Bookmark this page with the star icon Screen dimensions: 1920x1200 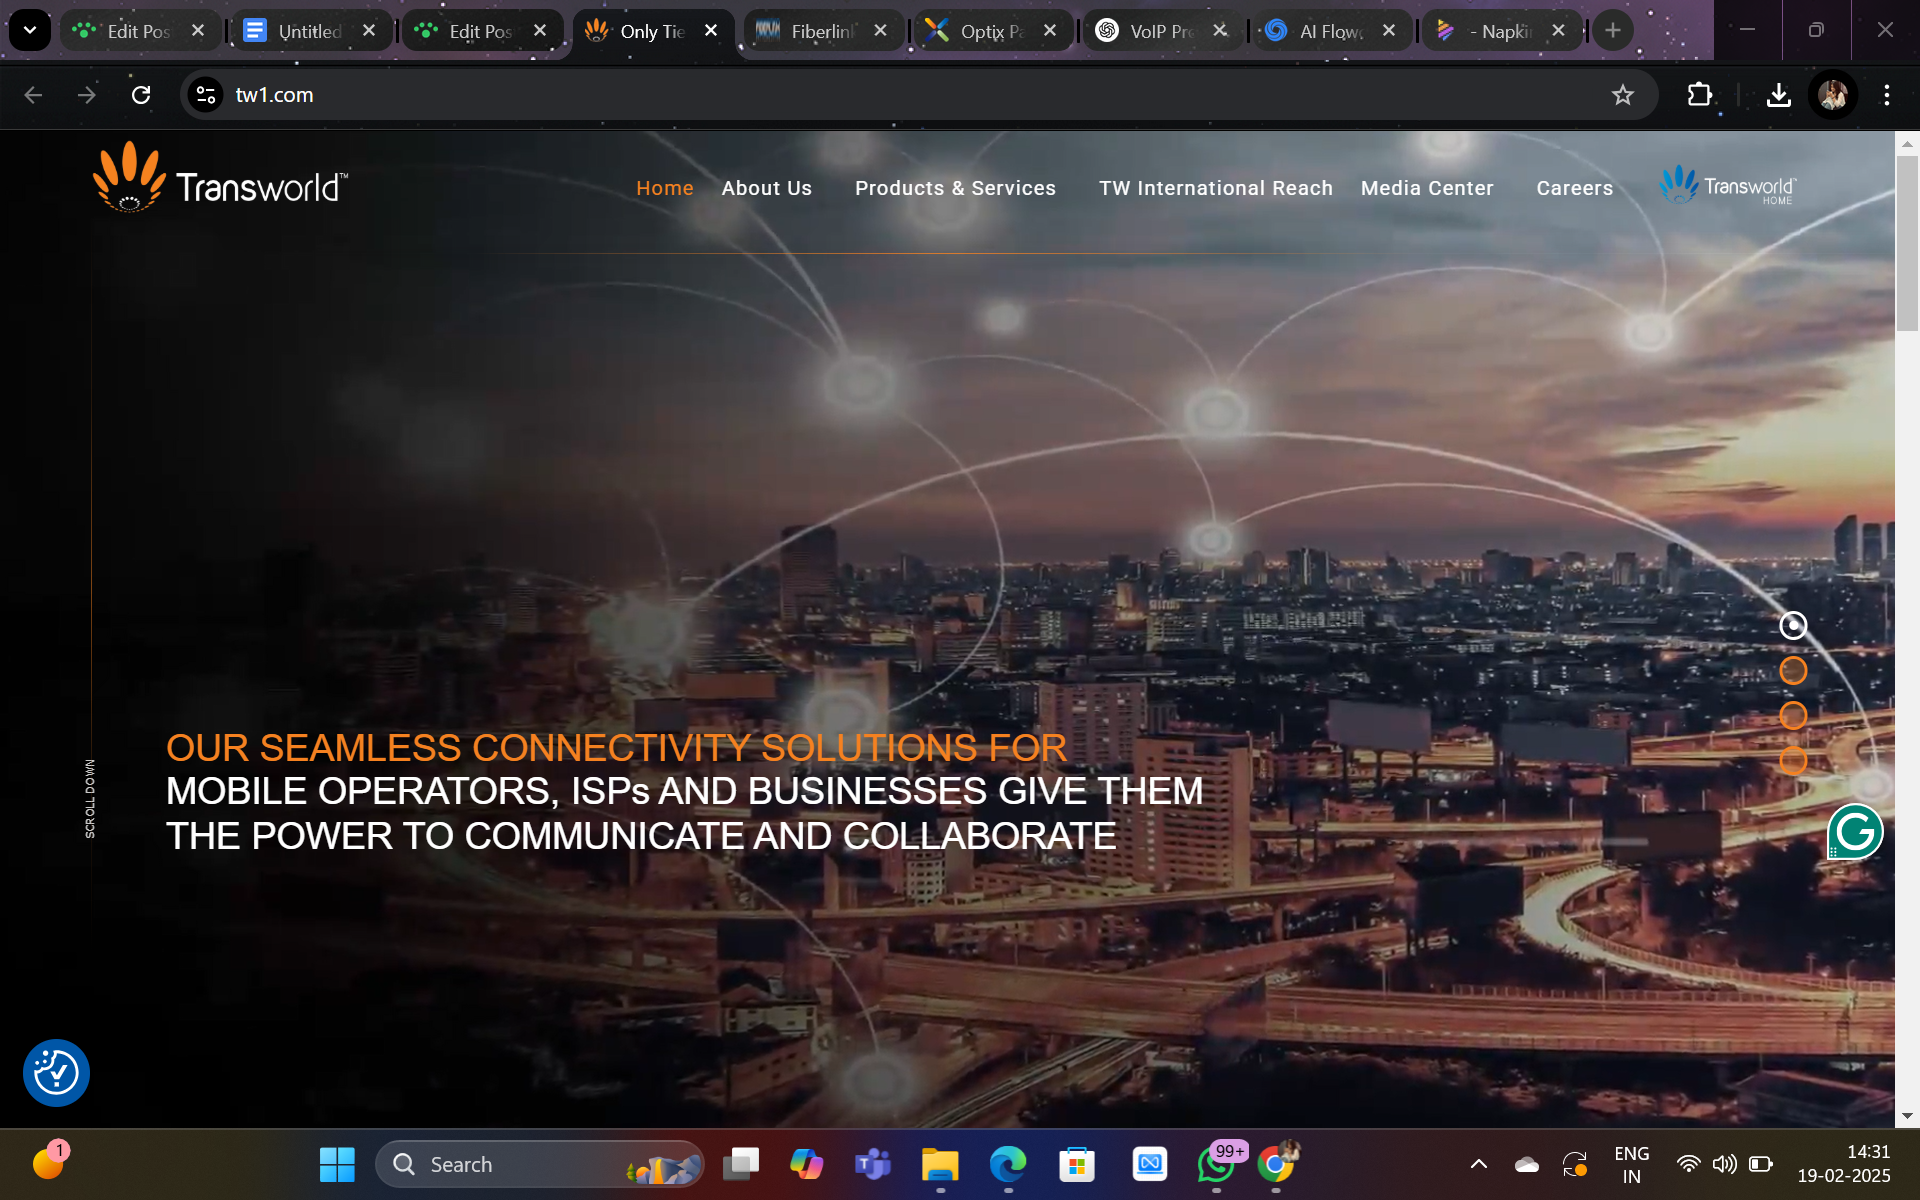pos(1622,95)
